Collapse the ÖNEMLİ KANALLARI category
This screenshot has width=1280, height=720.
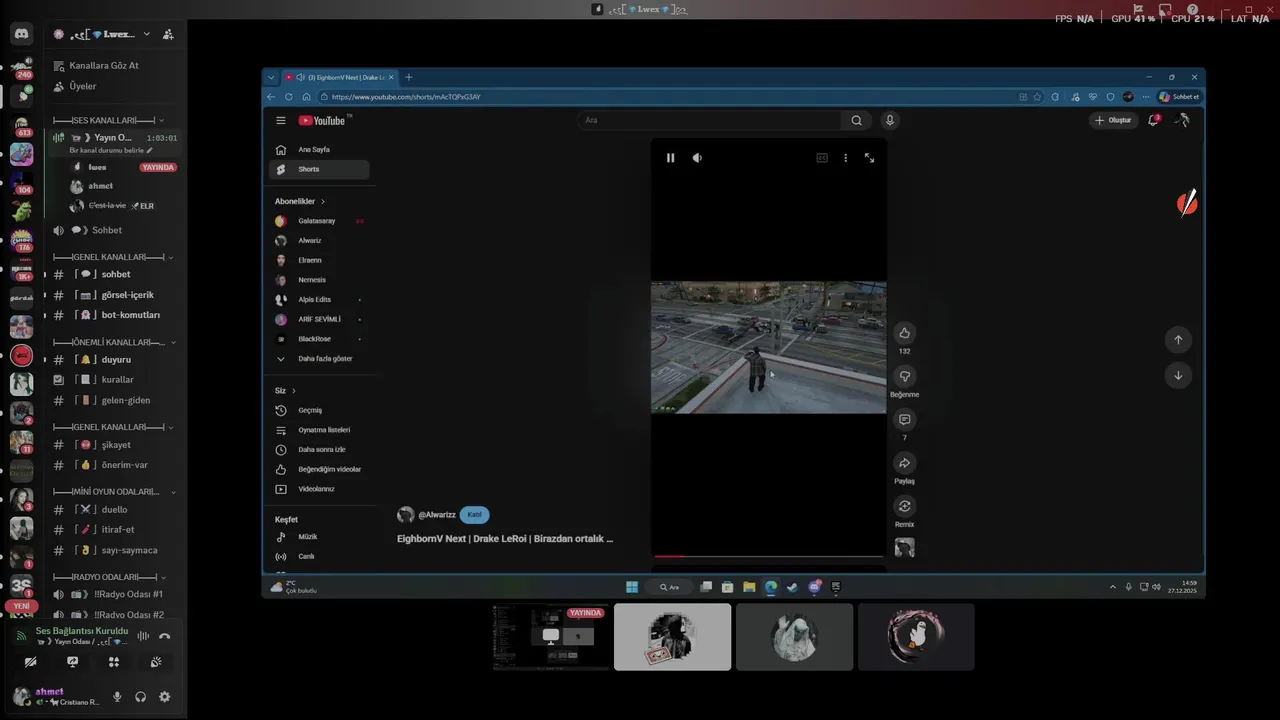(115, 342)
